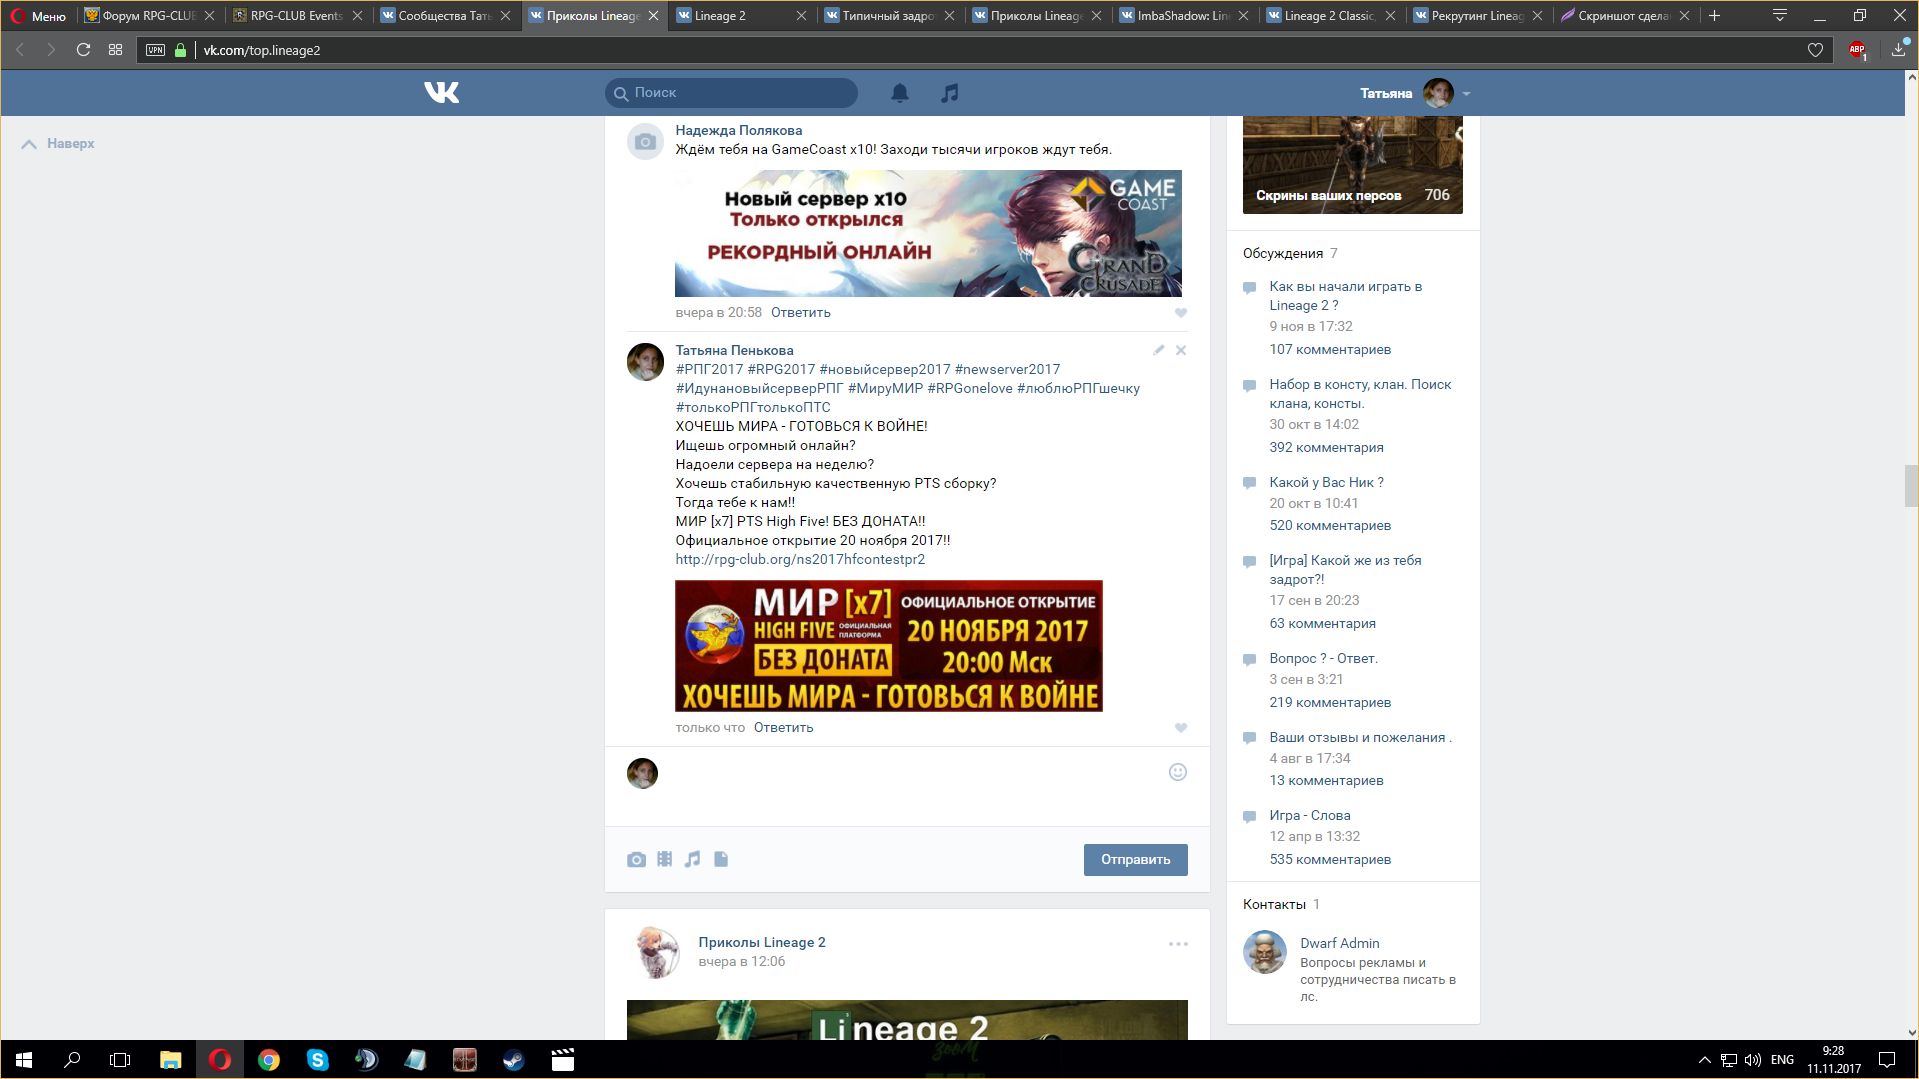Switch to Форум RPG-CLUB tab

(149, 16)
